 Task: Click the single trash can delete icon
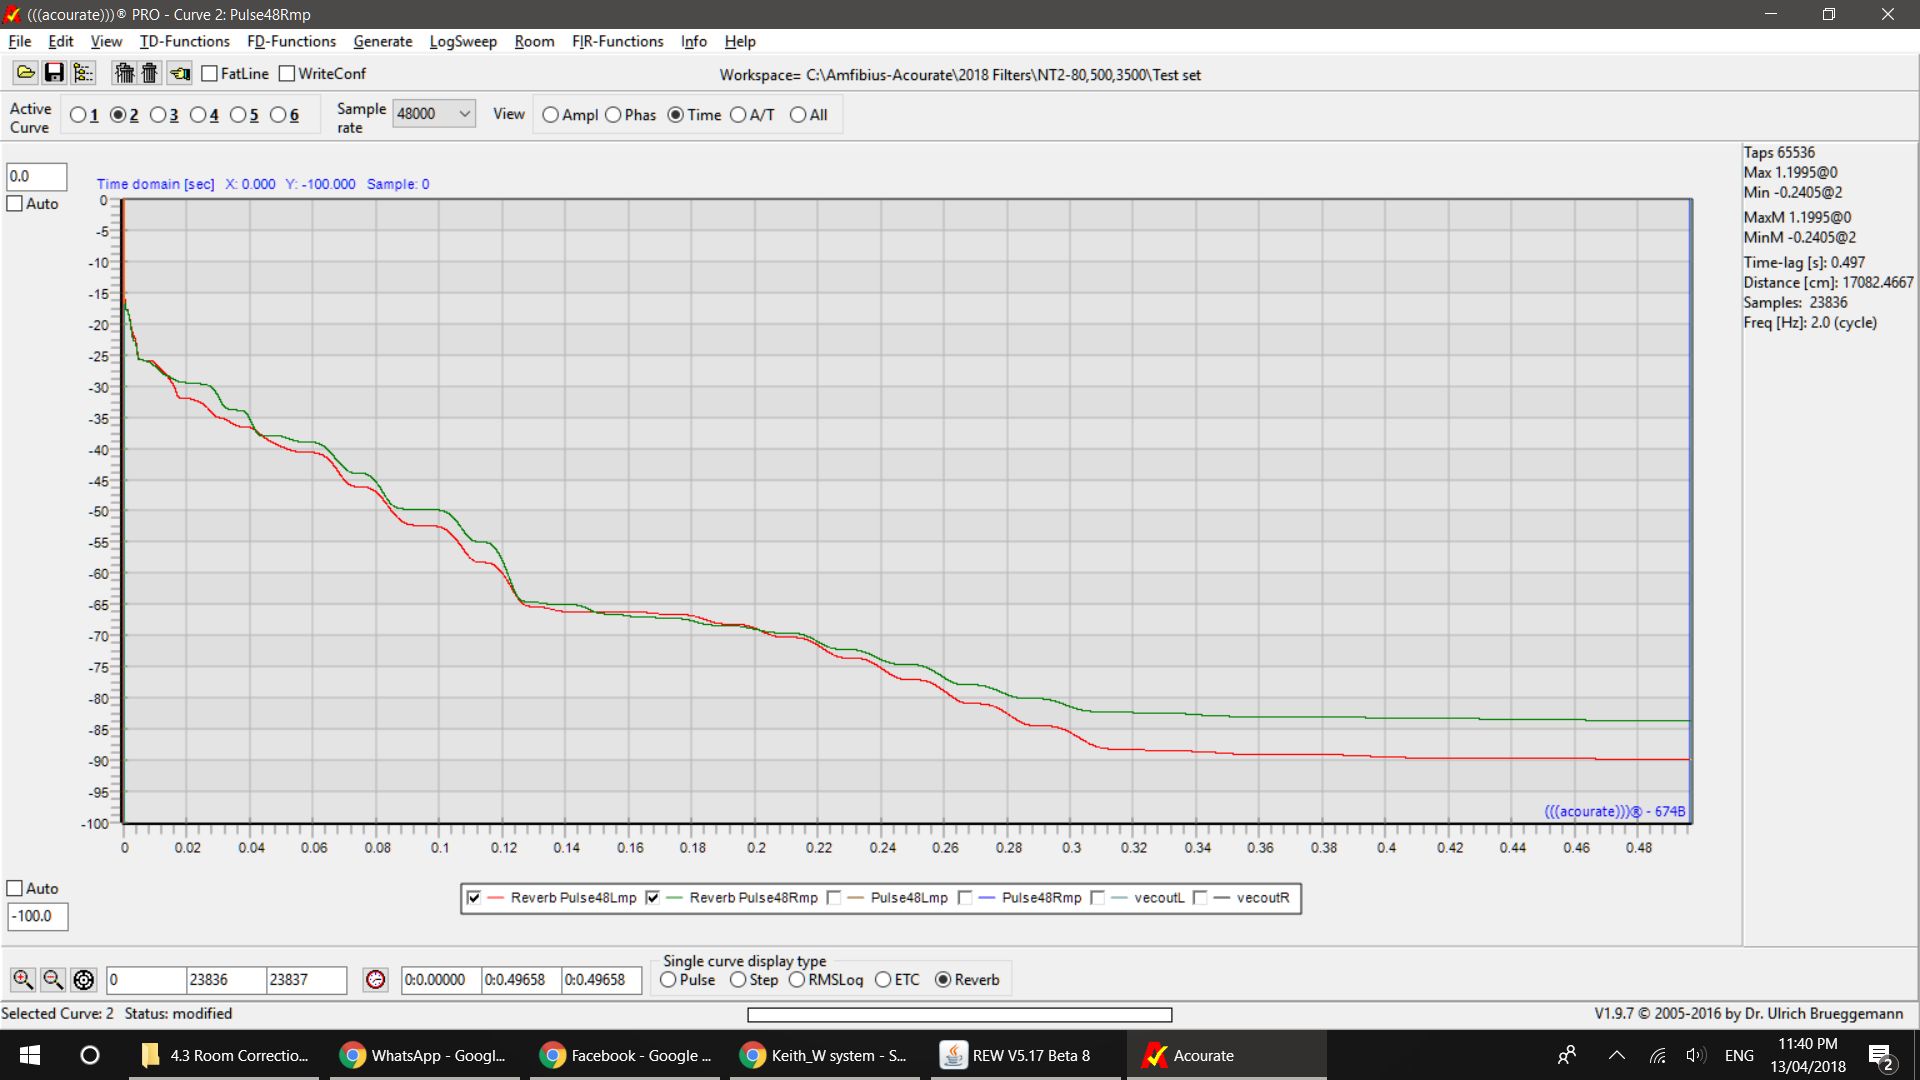pos(149,73)
